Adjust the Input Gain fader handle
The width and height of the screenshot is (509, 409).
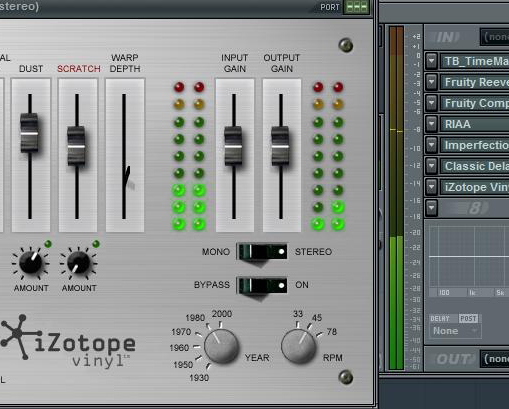(233, 146)
